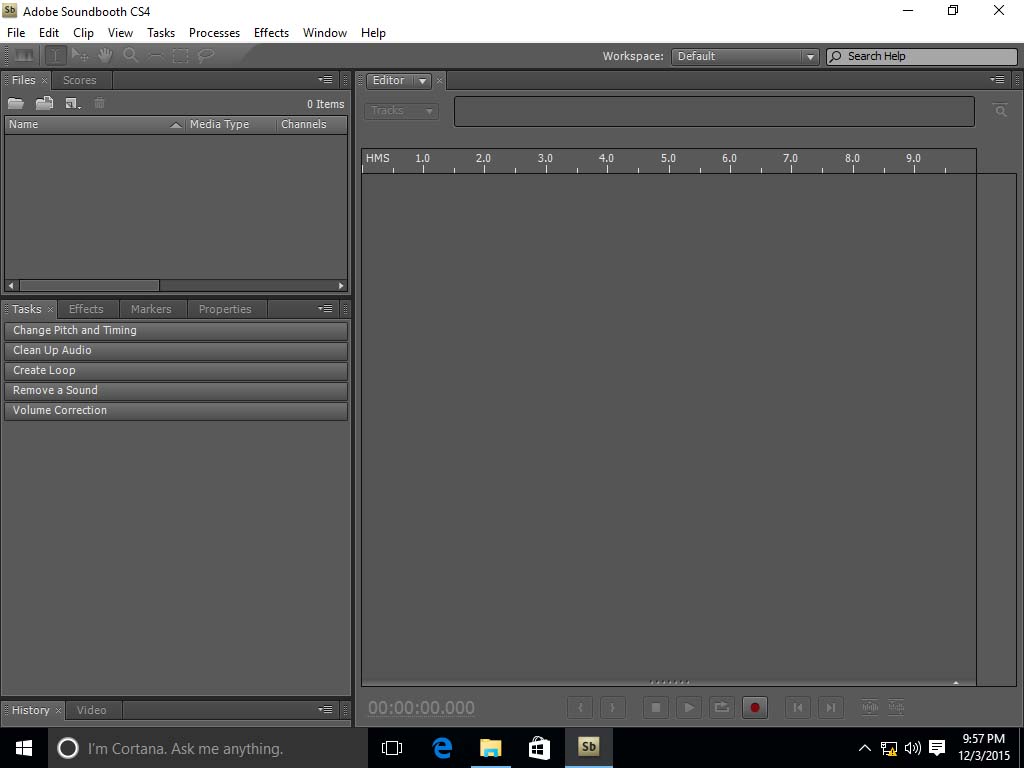Viewport: 1024px width, 768px height.
Task: Switch to the Markers tab
Action: [151, 309]
